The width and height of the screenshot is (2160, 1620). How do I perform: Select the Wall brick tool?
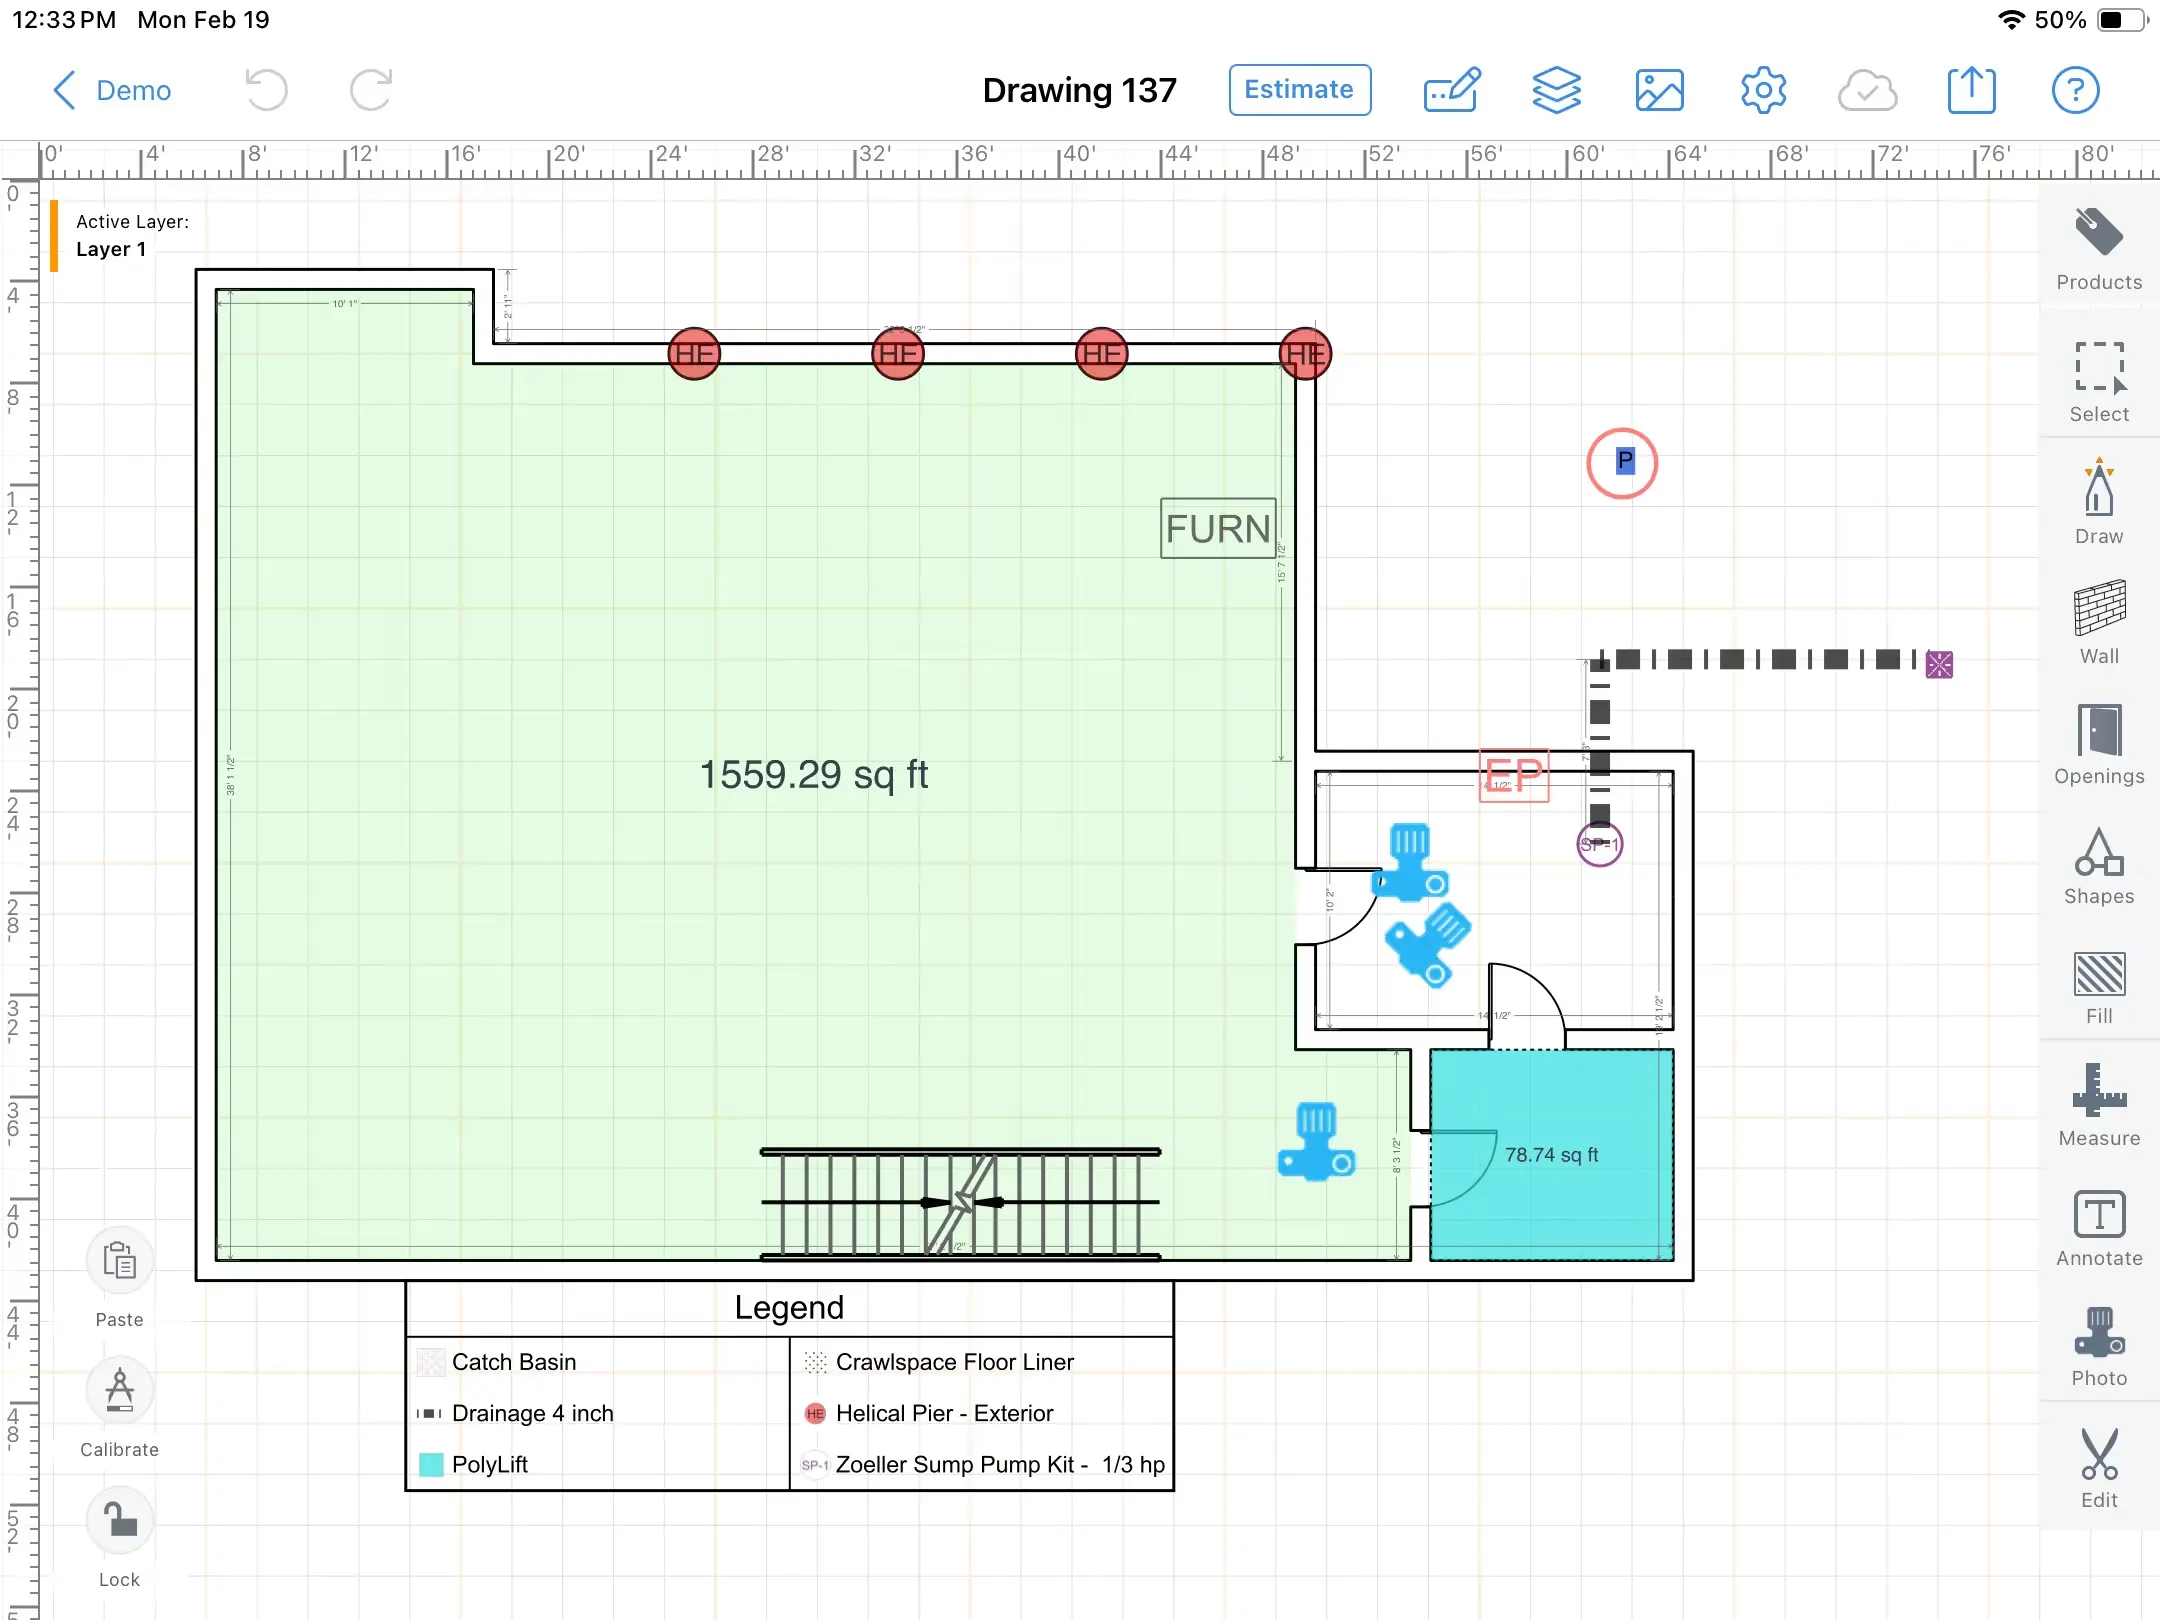(2098, 621)
